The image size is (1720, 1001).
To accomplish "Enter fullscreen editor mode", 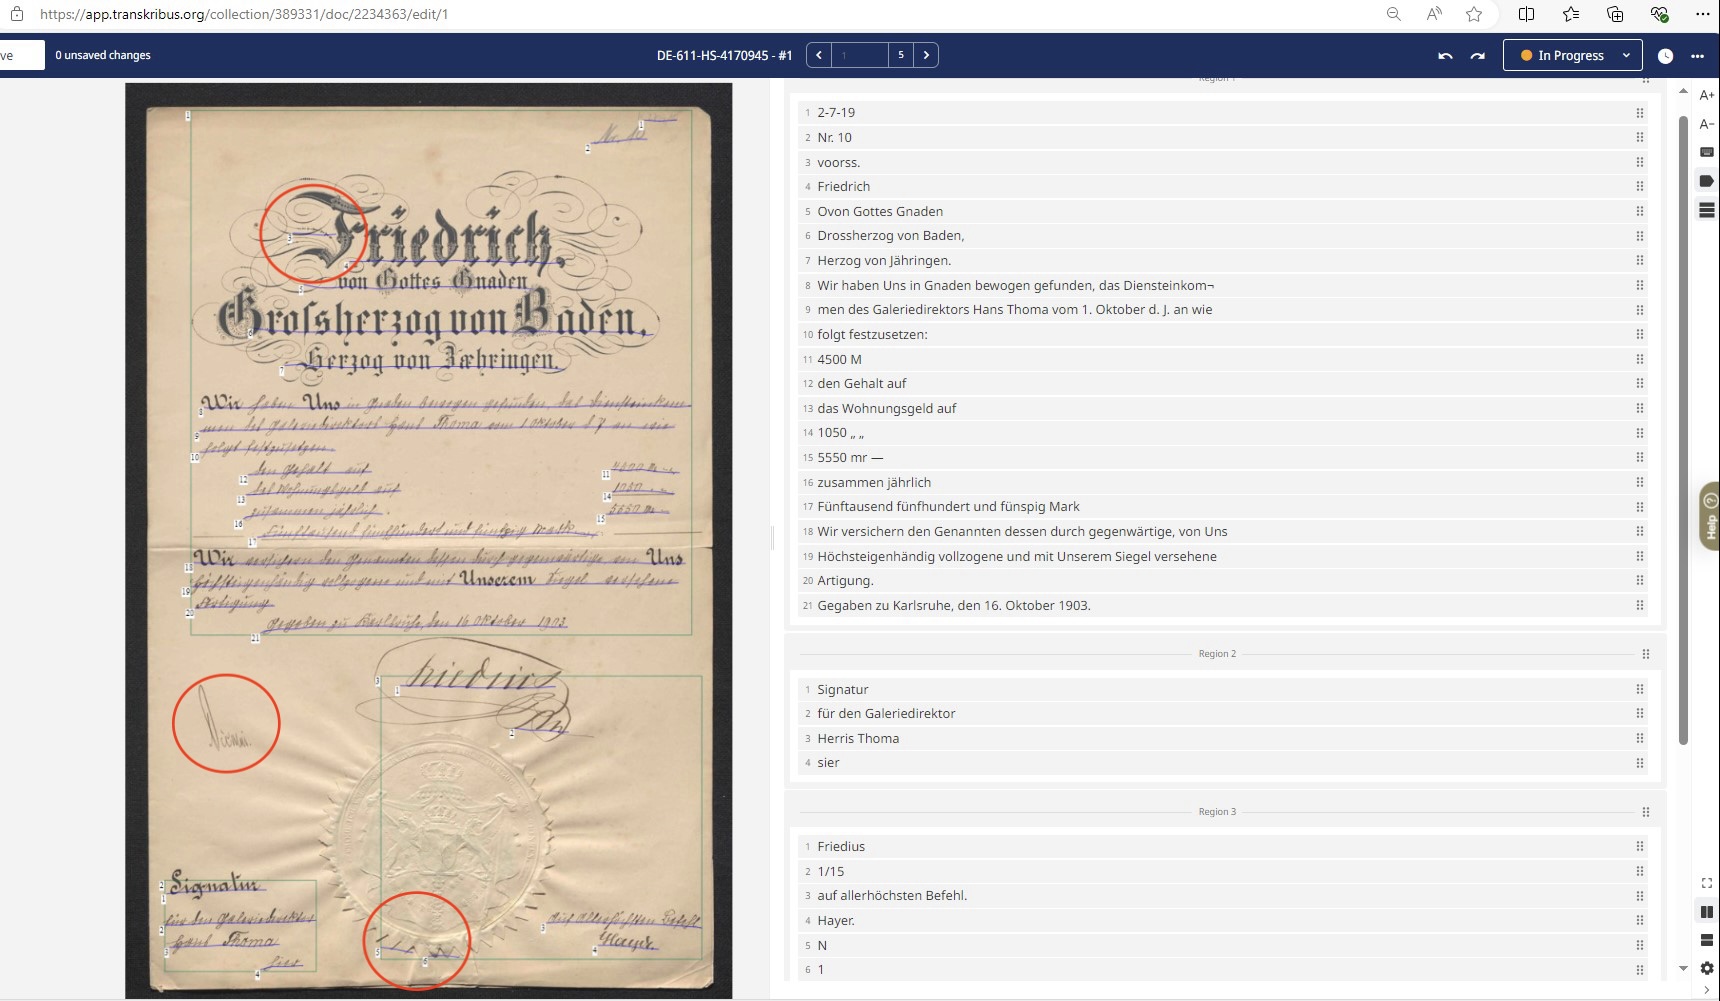I will [x=1707, y=883].
